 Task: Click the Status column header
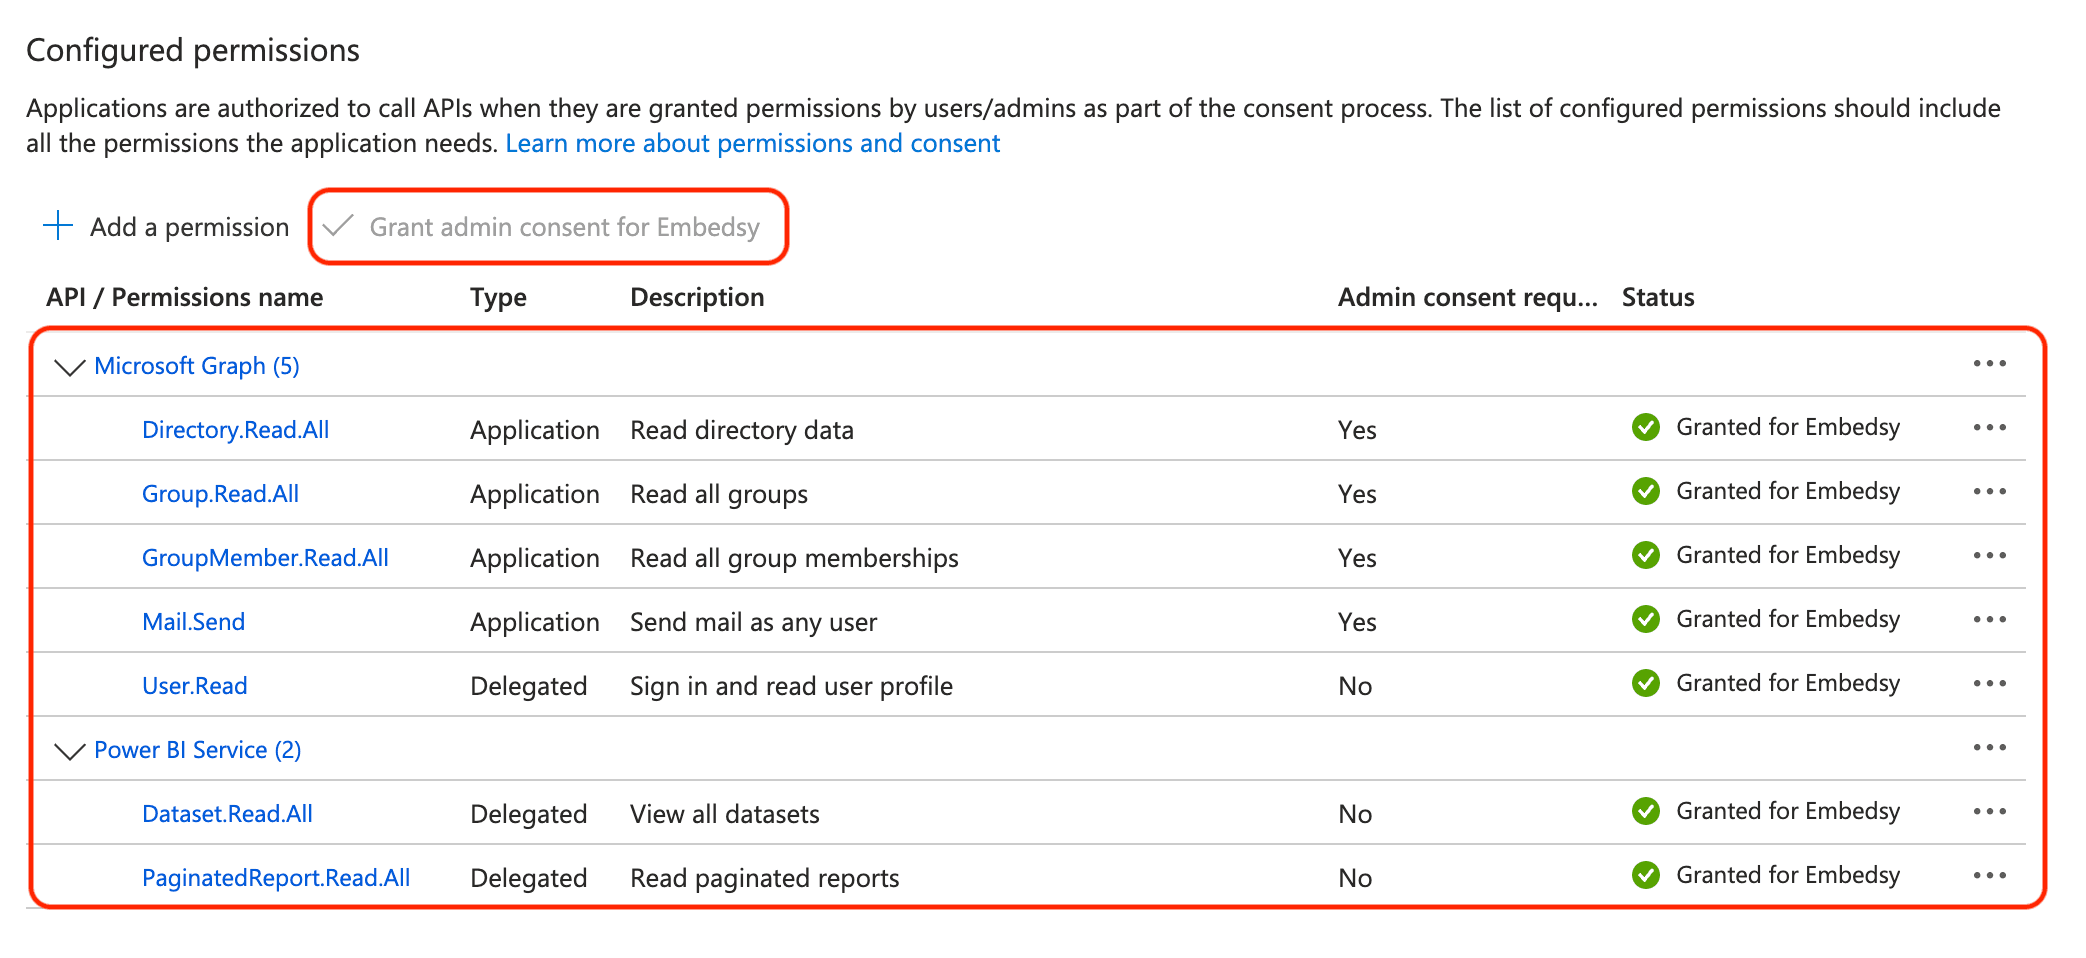point(1658,297)
